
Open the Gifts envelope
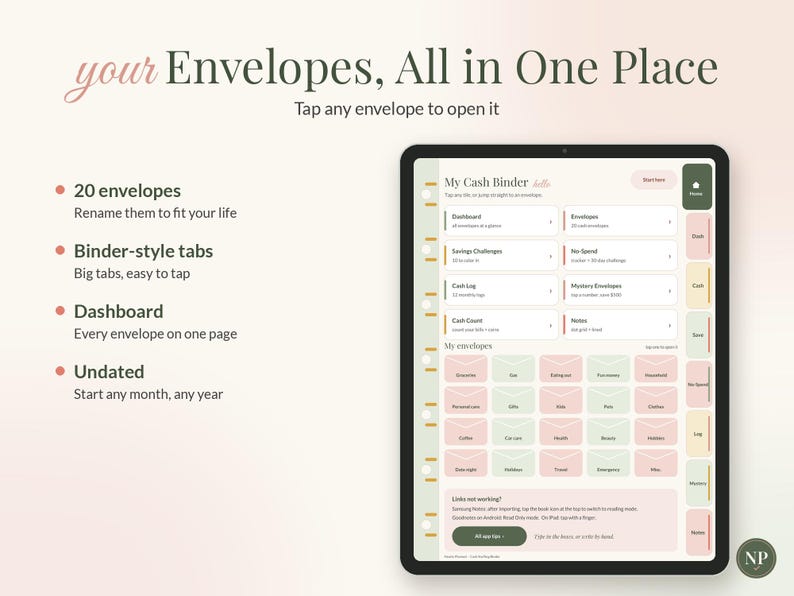pos(513,400)
